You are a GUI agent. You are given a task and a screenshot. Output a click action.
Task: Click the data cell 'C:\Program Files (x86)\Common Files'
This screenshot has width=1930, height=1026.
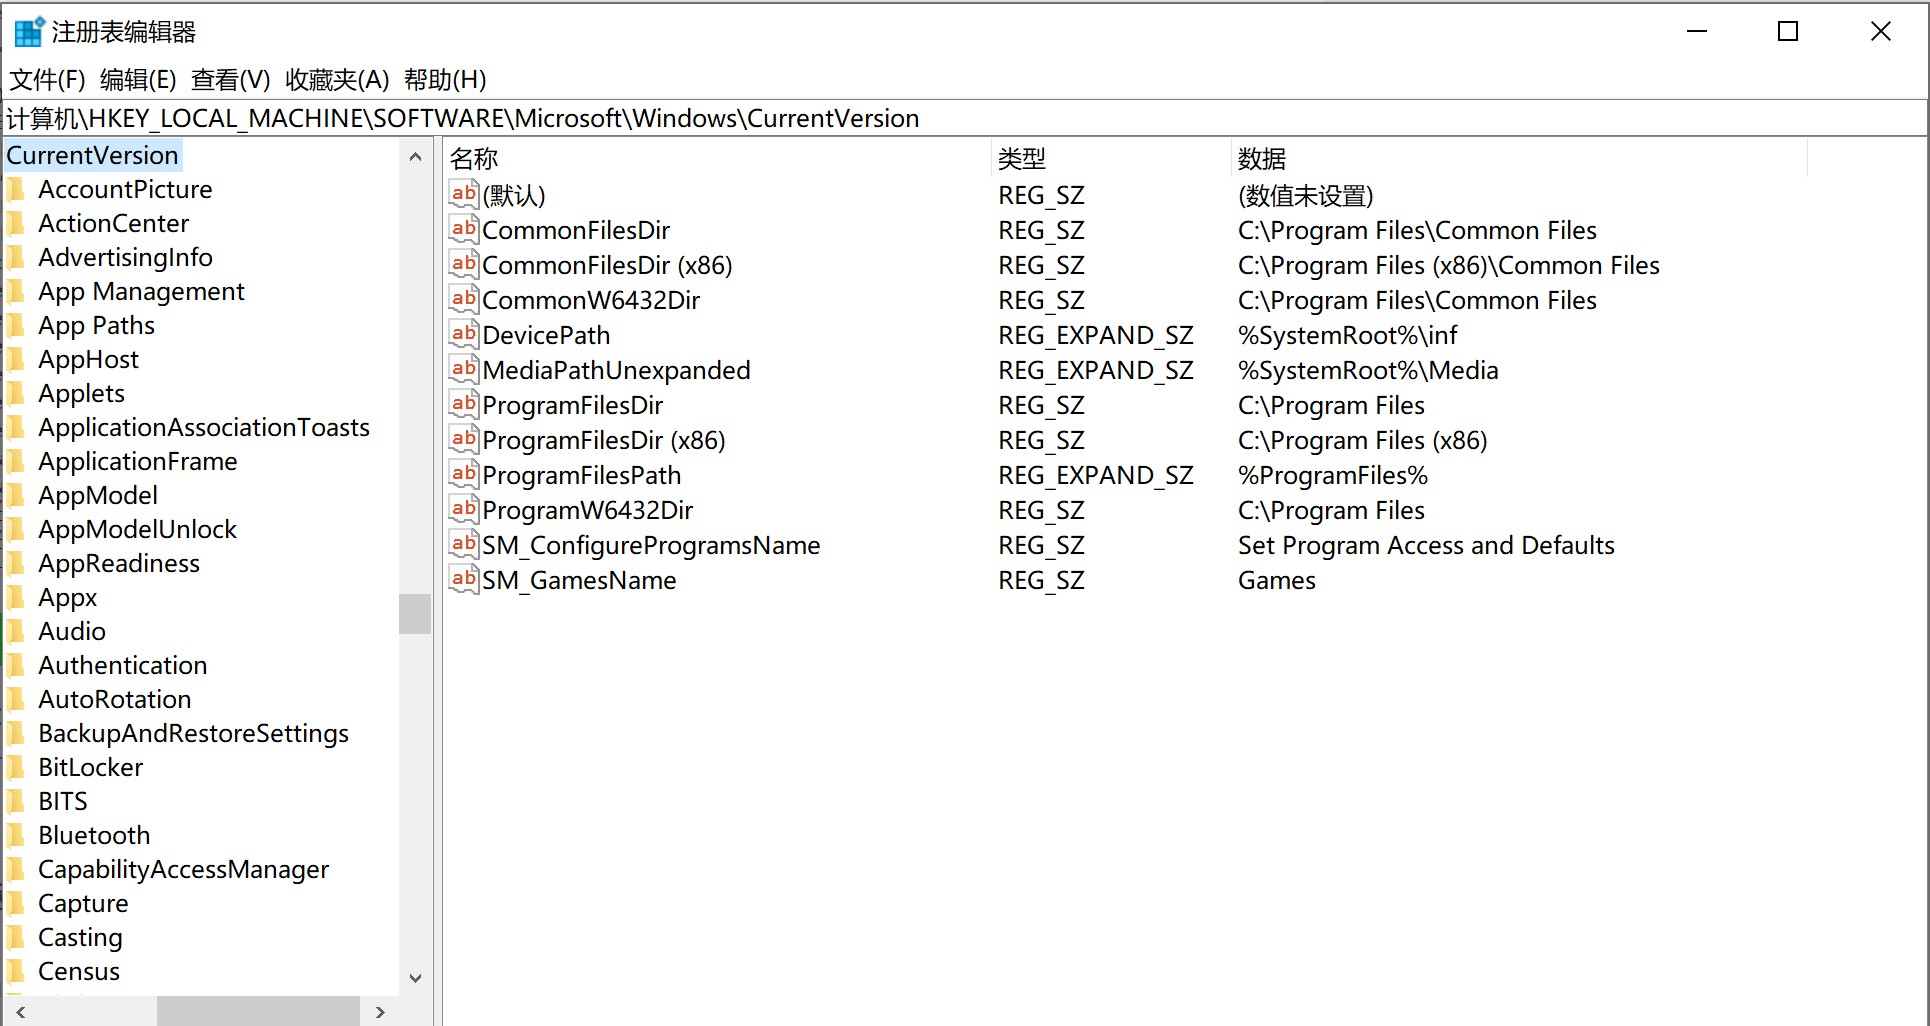tap(1449, 266)
